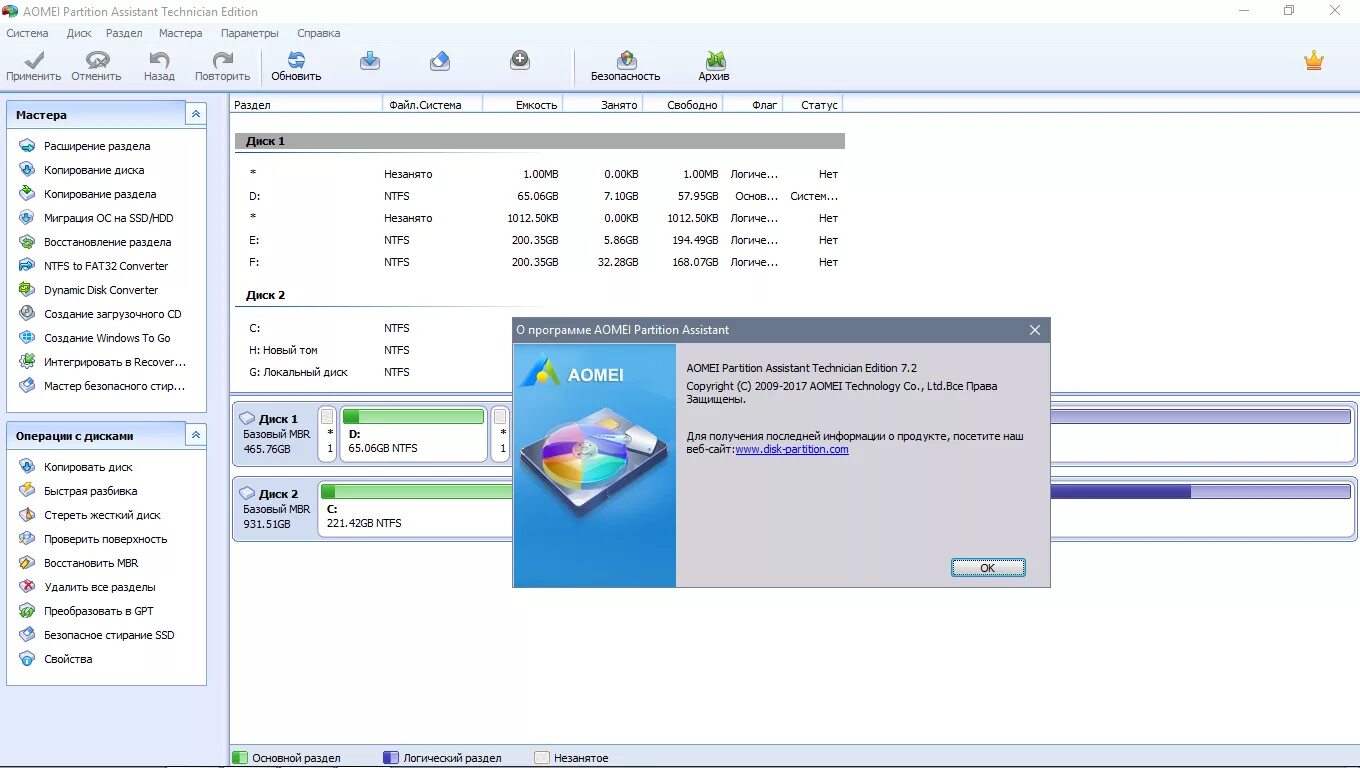1360x768 pixels.
Task: Select the H: Новый том row
Action: (374, 350)
